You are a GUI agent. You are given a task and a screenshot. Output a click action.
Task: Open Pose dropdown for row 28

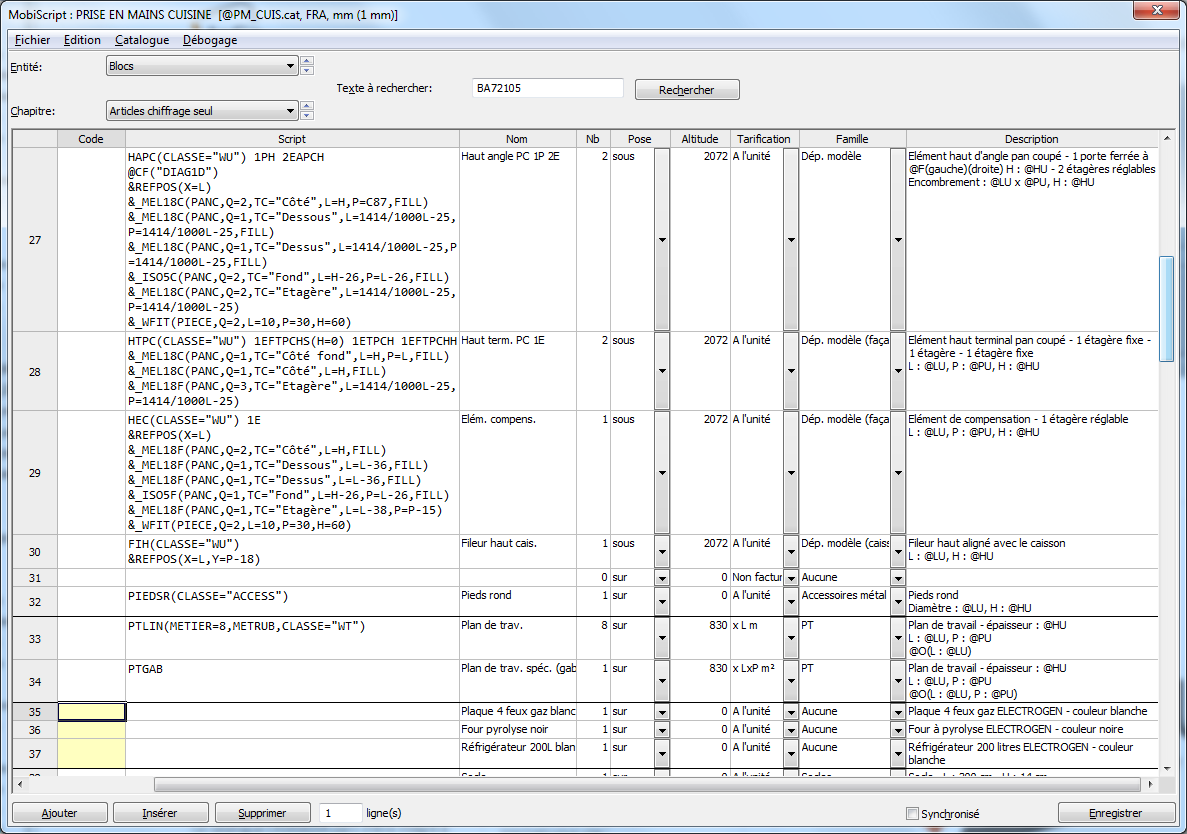(662, 371)
